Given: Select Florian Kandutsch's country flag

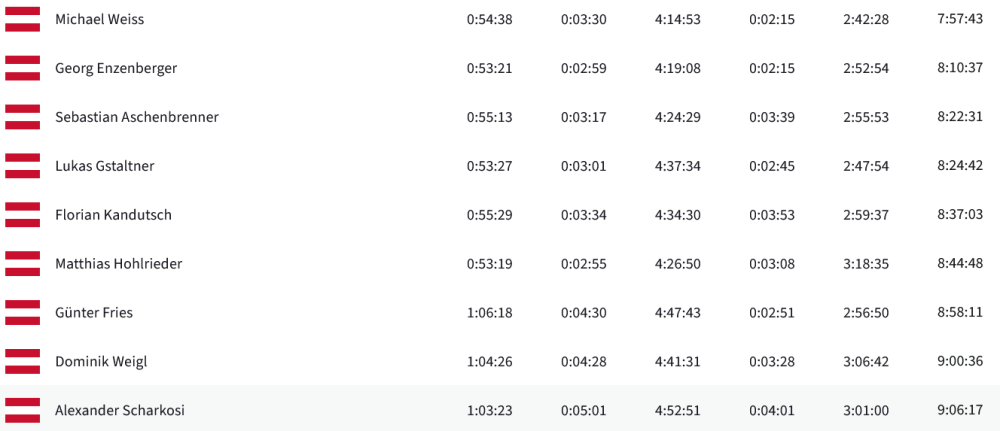Looking at the screenshot, I should click(x=22, y=215).
